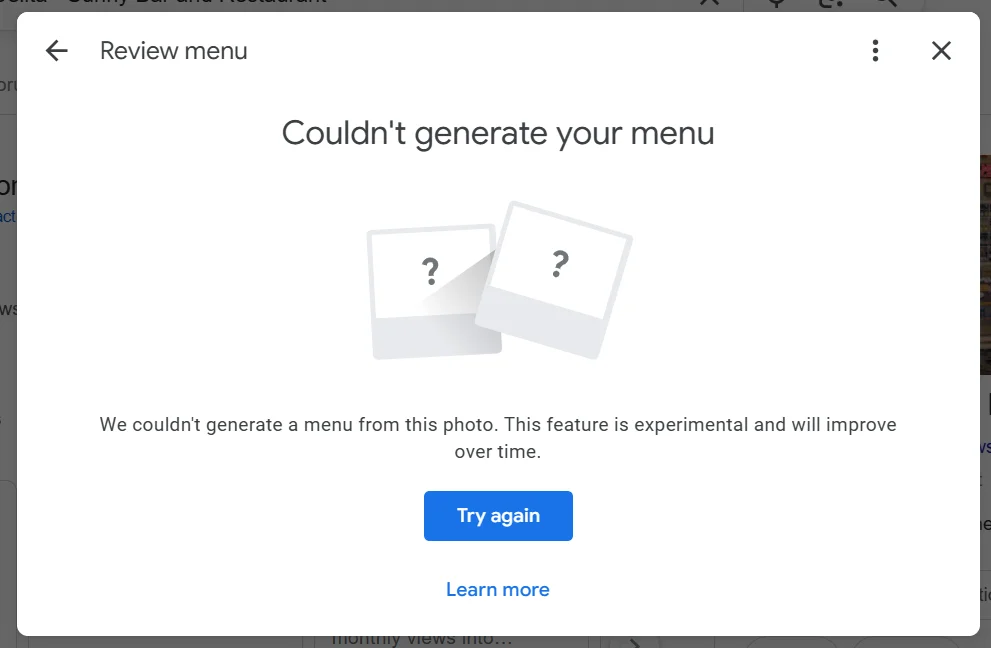Close the Review menu dialog
The height and width of the screenshot is (648, 991).
point(941,51)
